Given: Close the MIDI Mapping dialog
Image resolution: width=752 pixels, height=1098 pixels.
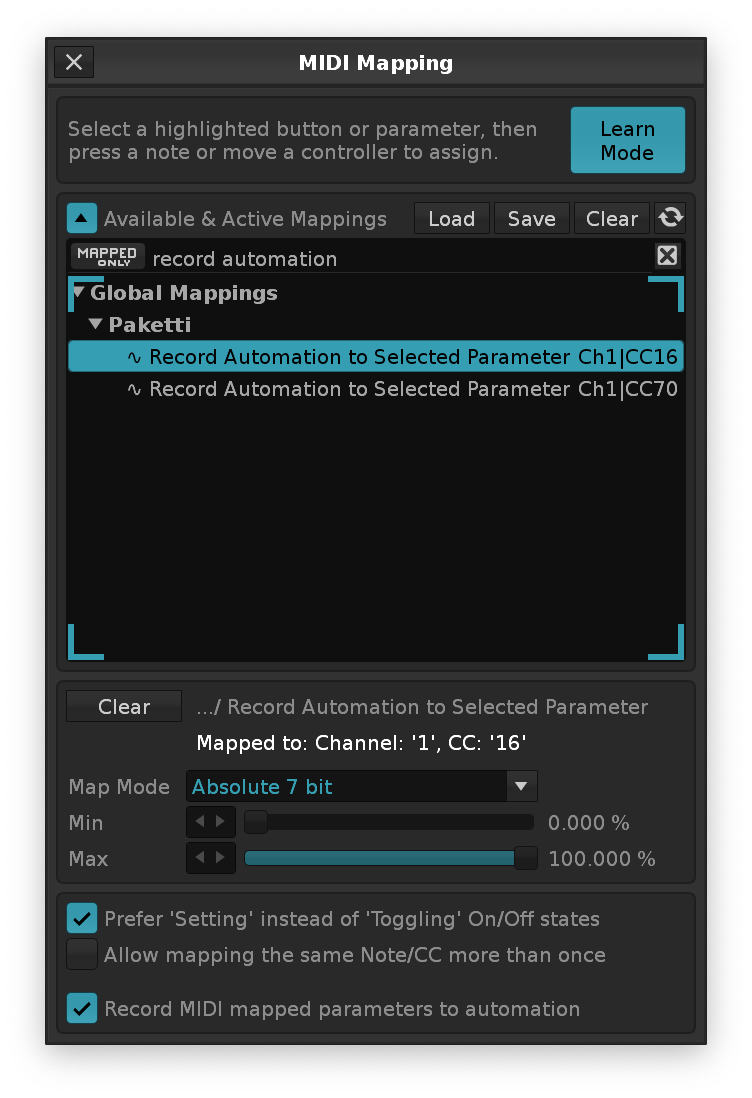Looking at the screenshot, I should pos(74,62).
